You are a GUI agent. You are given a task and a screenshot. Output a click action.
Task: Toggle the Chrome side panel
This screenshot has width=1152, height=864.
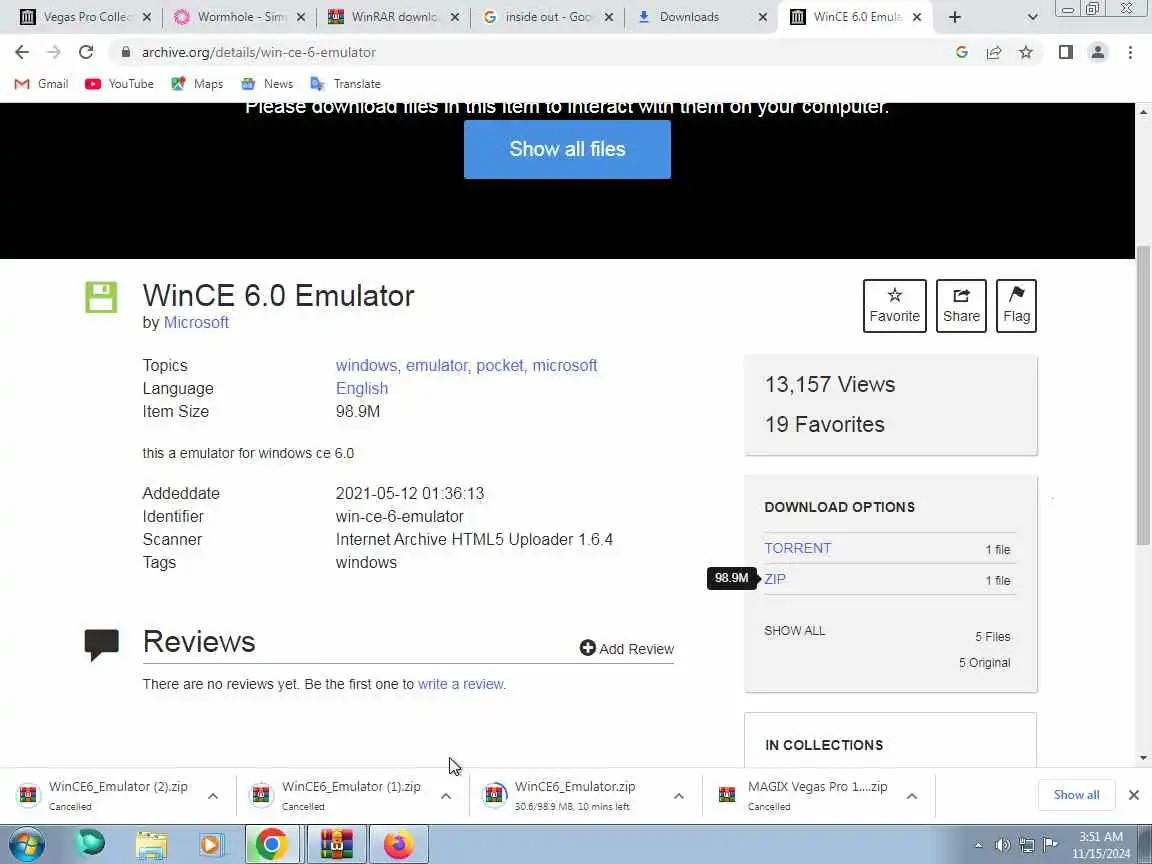point(1065,52)
